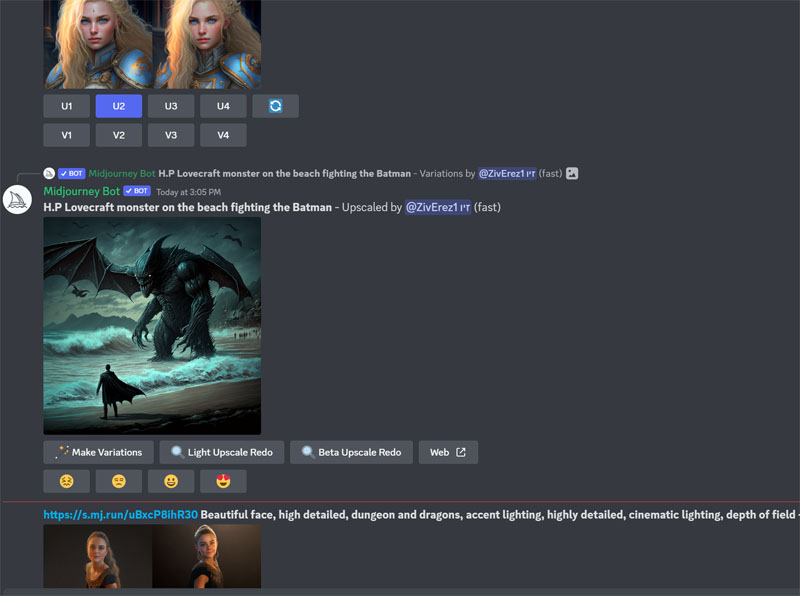Show @ZivErez1 mention in upscaled message

tap(438, 207)
